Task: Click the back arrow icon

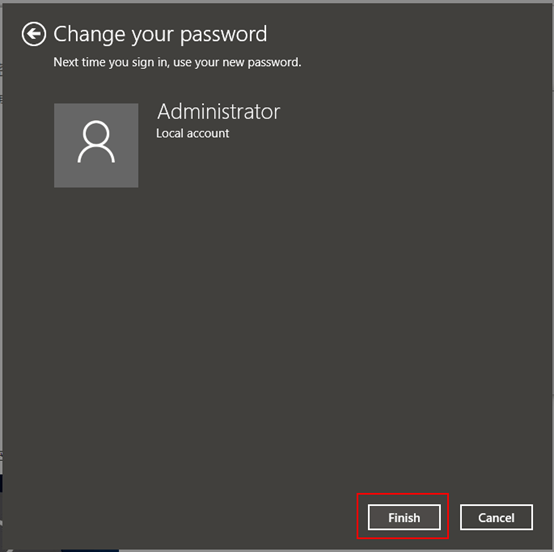Action: (34, 34)
